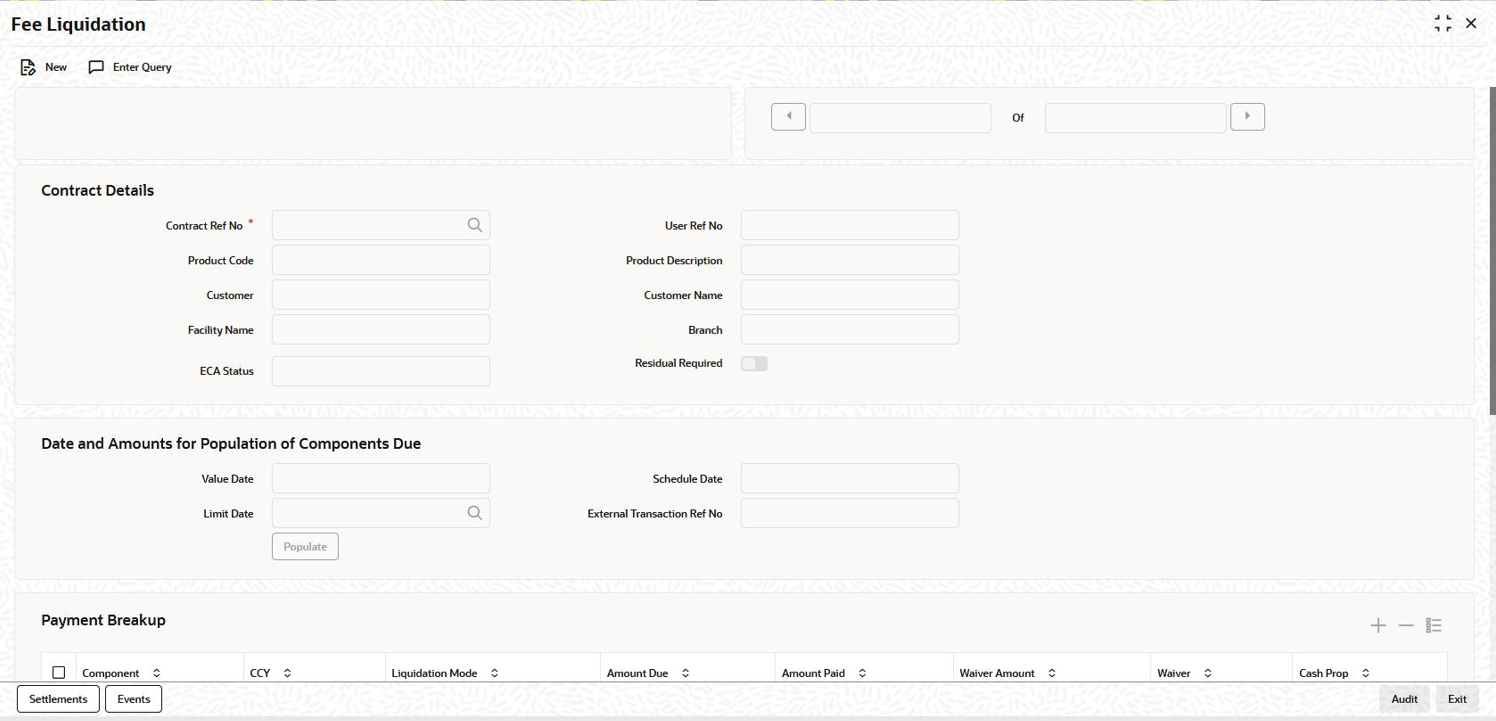Viewport: 1496px width, 721px height.
Task: Click the Facility Name field
Action: (x=381, y=330)
